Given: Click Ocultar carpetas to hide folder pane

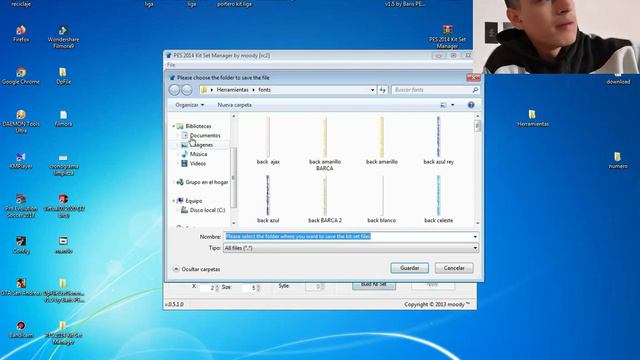Looking at the screenshot, I should coord(196,269).
